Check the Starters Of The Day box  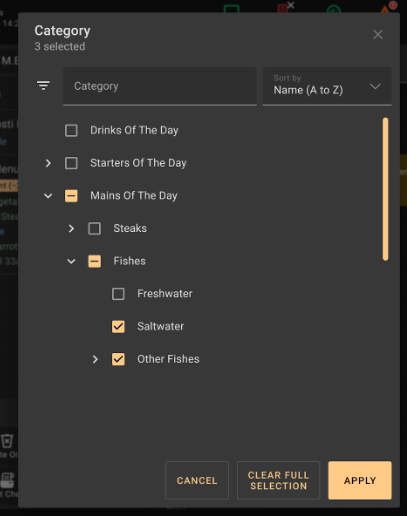[71, 163]
